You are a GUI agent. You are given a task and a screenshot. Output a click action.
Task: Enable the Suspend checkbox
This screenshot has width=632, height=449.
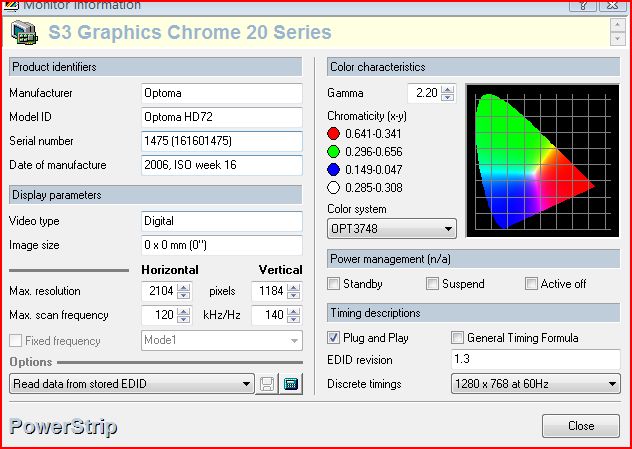tap(432, 284)
